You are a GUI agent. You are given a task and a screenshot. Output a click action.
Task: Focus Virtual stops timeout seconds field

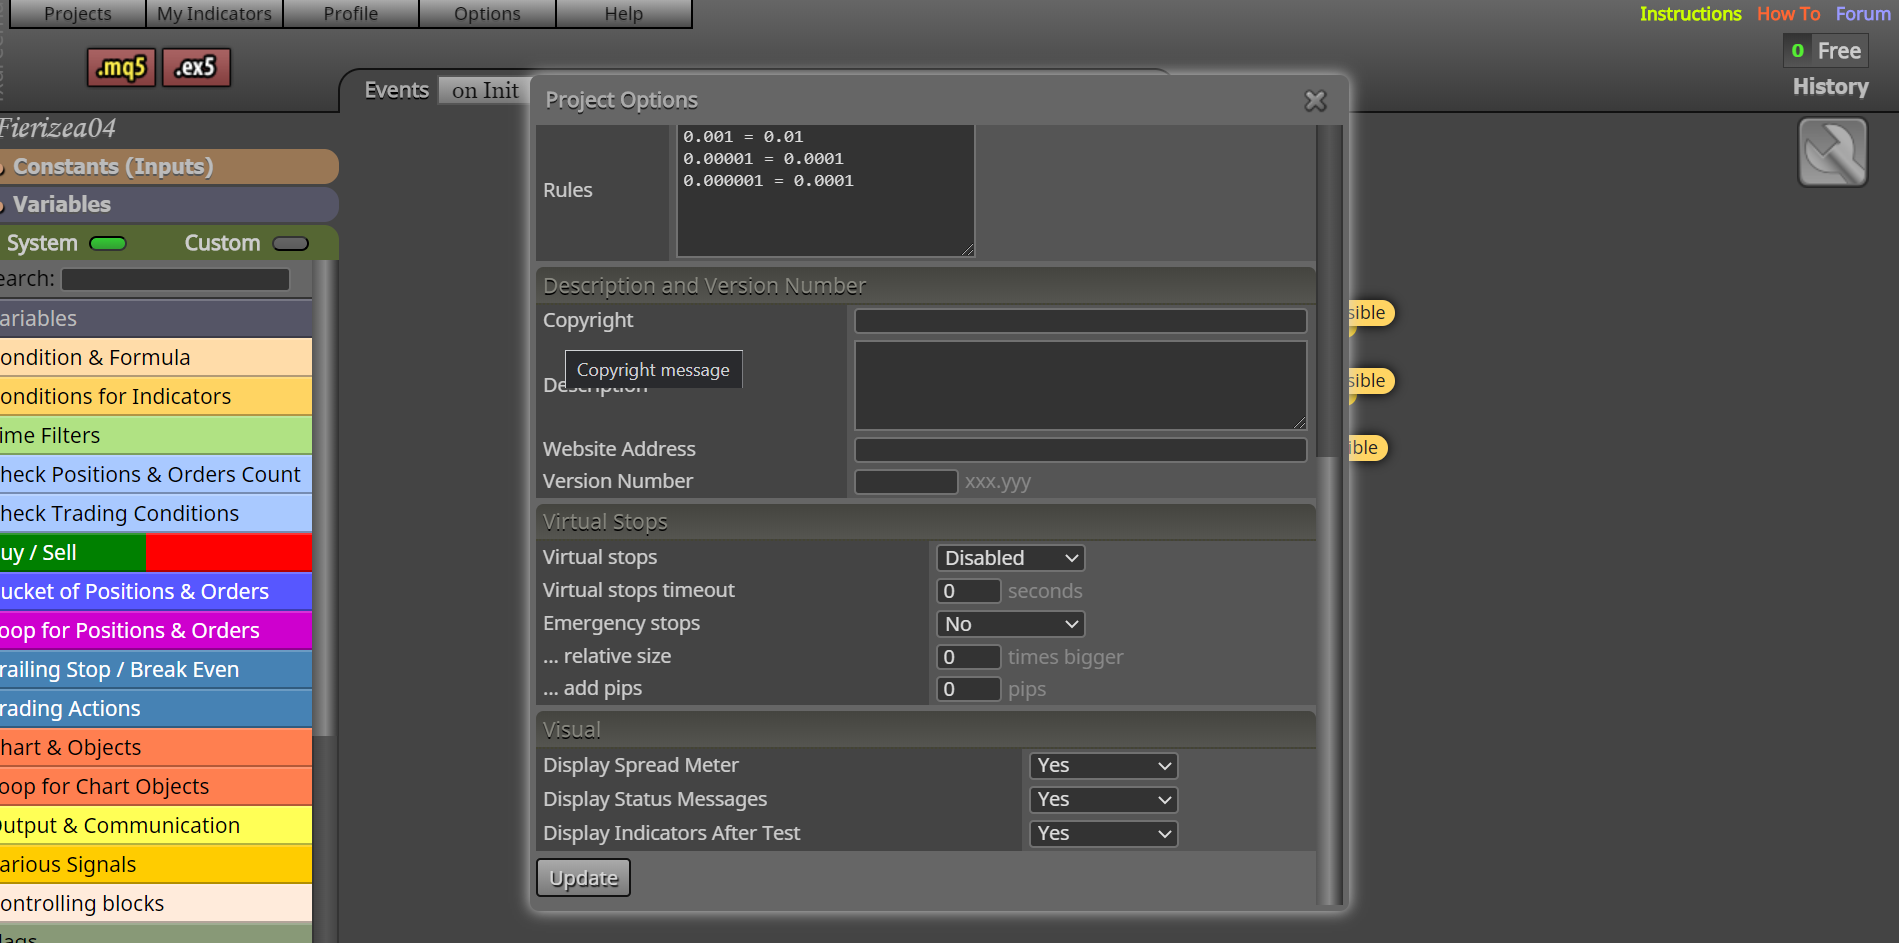click(968, 591)
